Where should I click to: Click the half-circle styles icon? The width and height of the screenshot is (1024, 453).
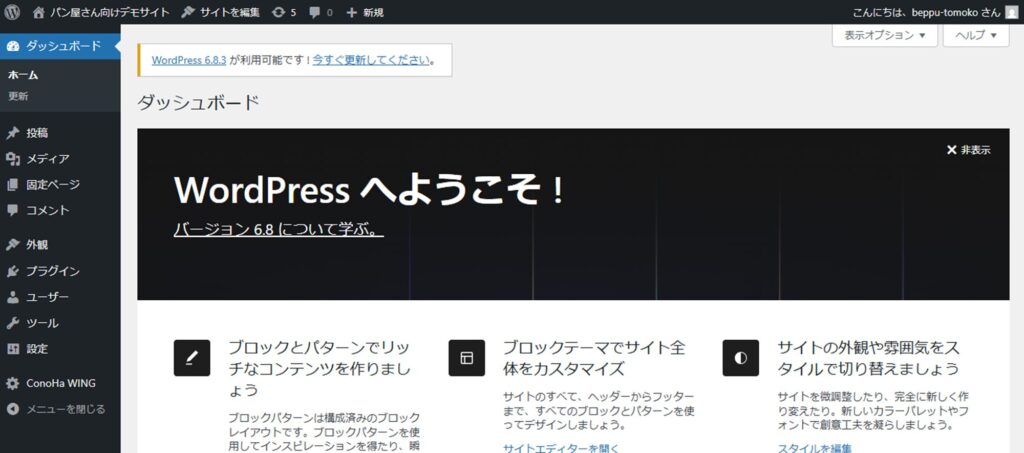pos(741,358)
